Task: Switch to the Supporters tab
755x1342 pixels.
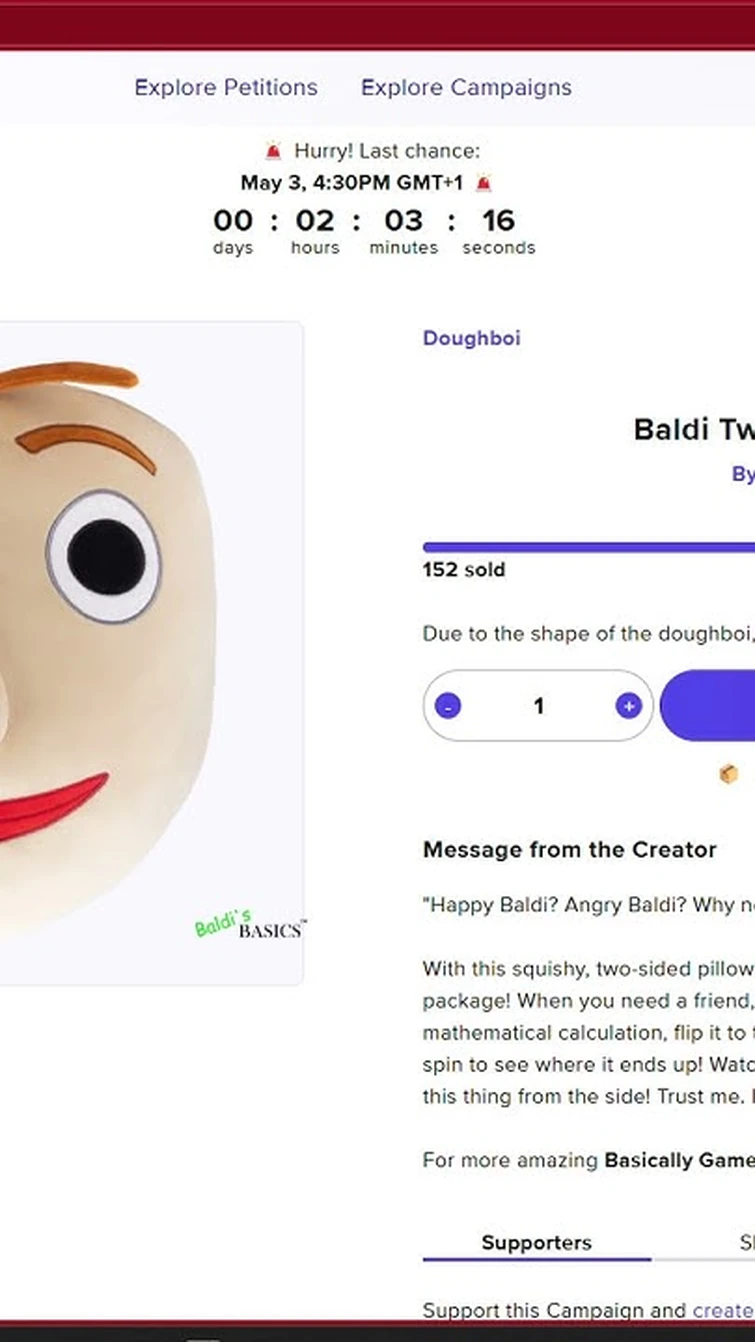Action: [536, 1242]
